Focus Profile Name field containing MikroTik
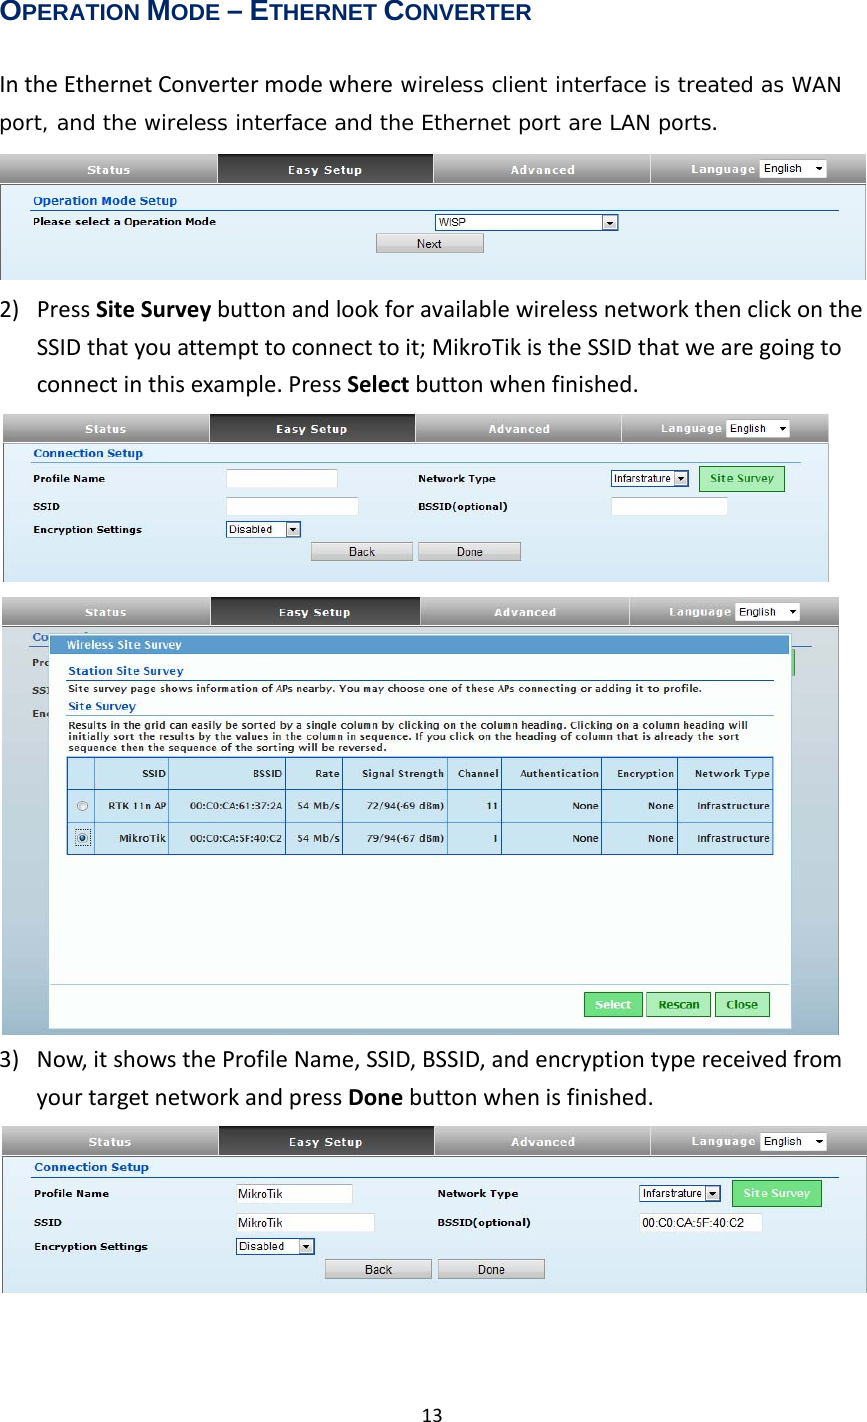The width and height of the screenshot is (867, 1422). pos(294,1193)
